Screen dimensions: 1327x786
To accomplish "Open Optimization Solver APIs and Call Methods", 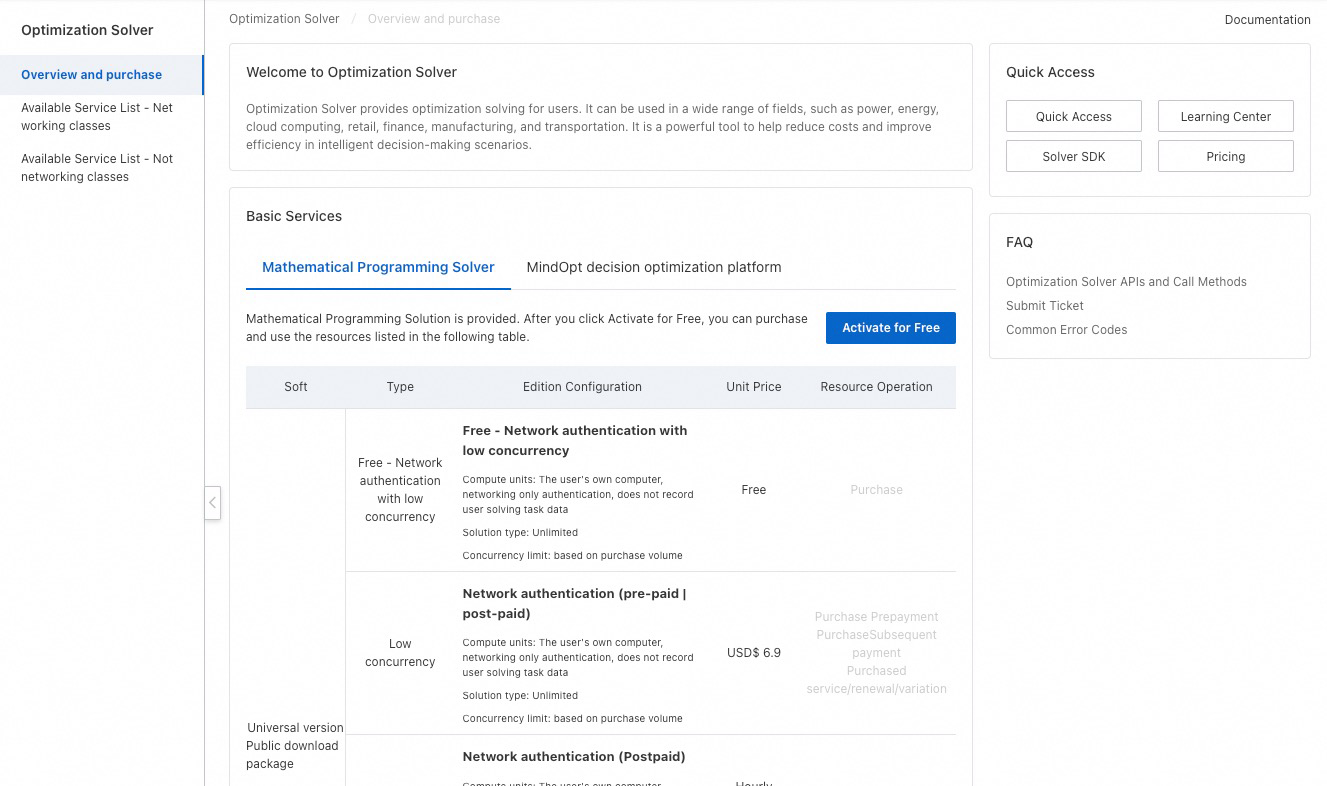I will [x=1126, y=282].
